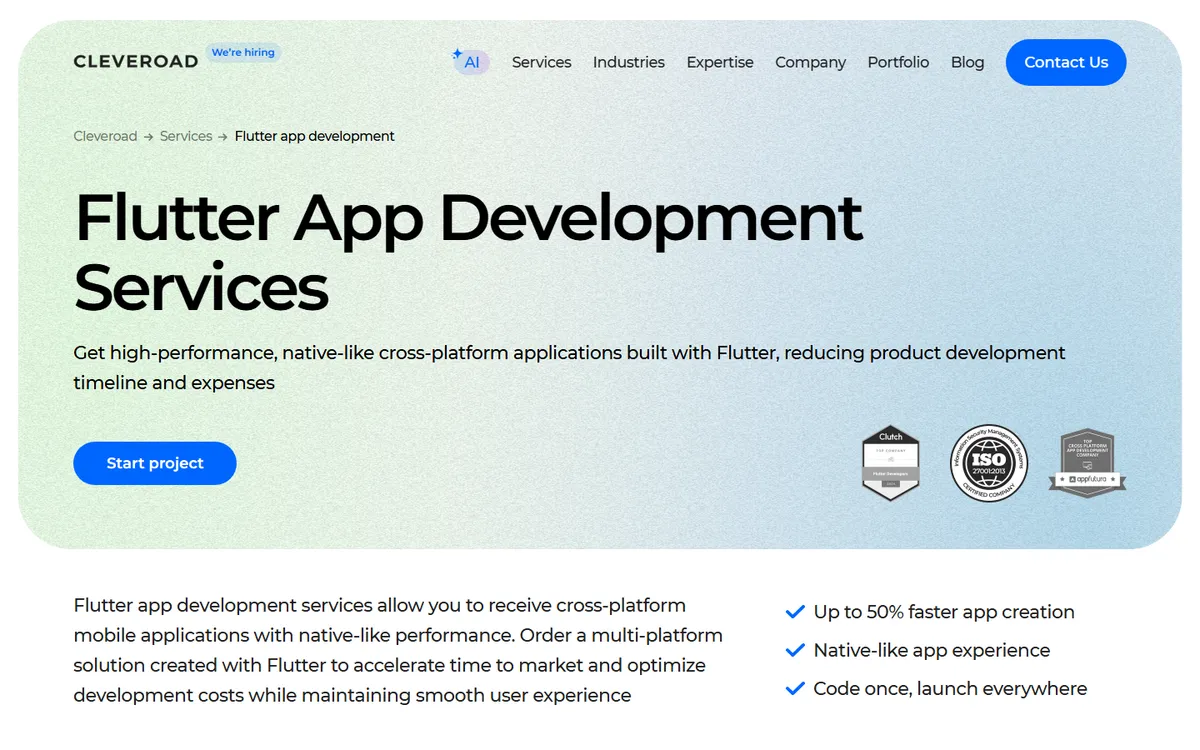Click the Flutter App Development Services heading

point(468,251)
